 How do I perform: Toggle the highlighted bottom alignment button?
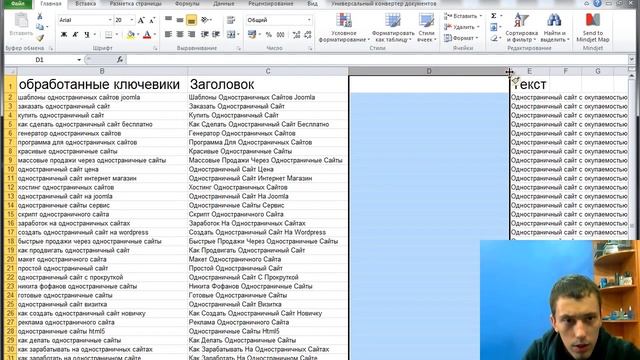coord(191,20)
